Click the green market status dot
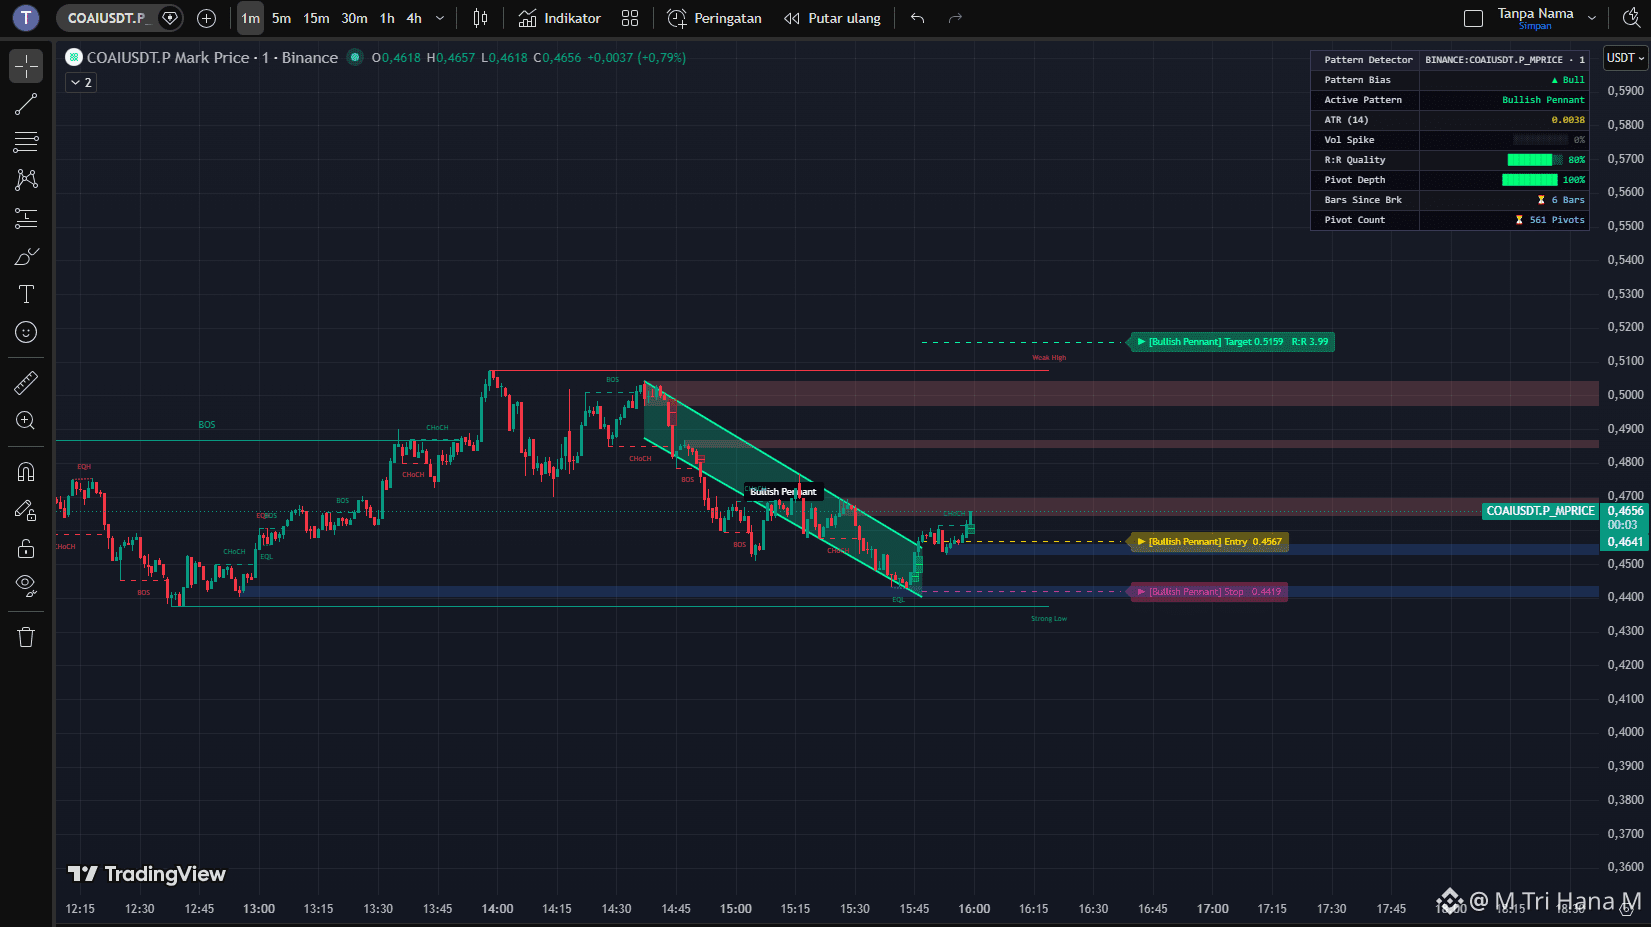1651x927 pixels. 354,57
